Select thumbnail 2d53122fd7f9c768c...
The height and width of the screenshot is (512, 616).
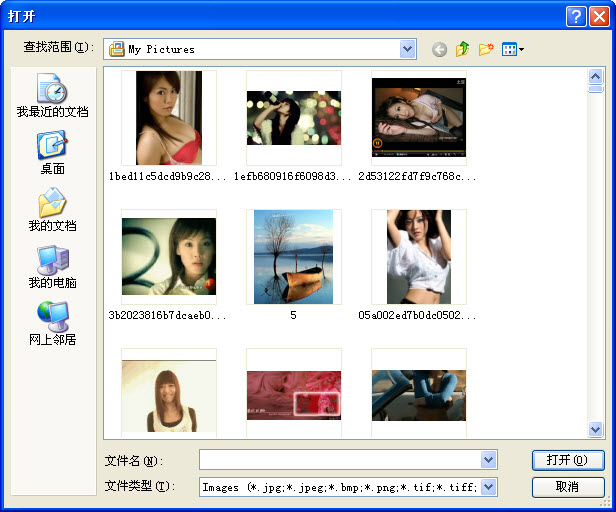click(419, 118)
